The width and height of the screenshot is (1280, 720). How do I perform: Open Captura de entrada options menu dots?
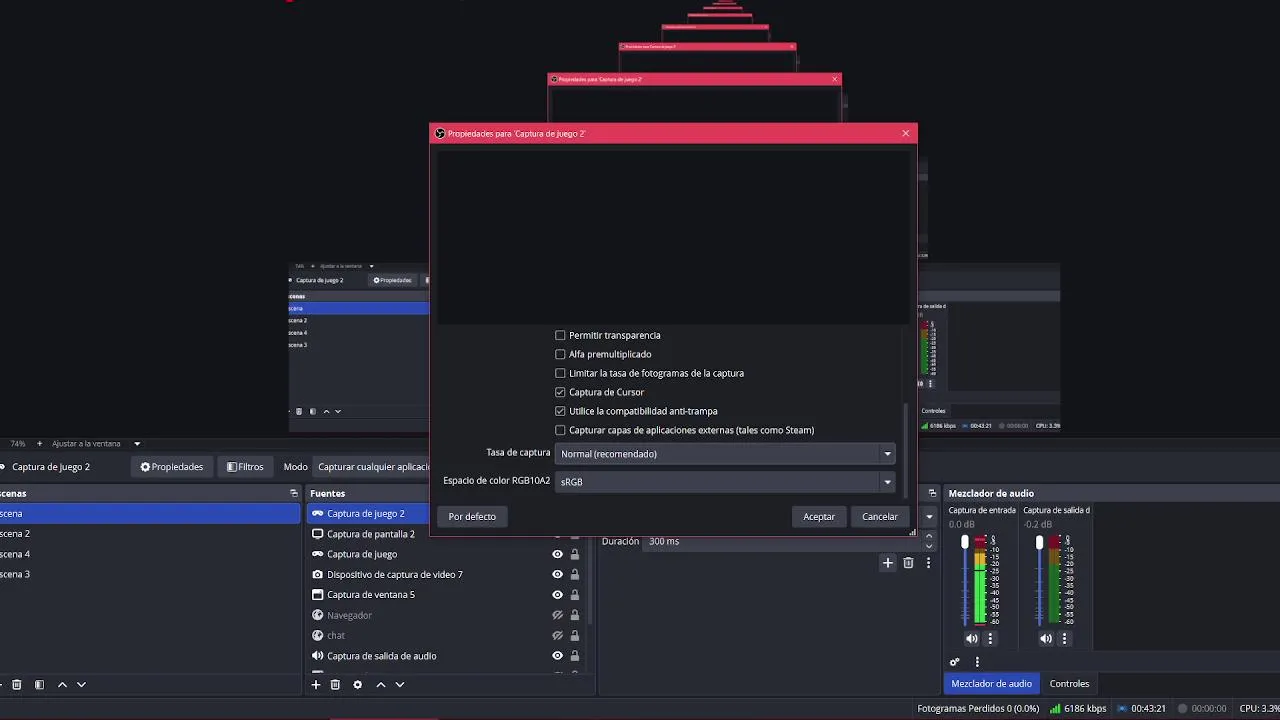coord(991,638)
